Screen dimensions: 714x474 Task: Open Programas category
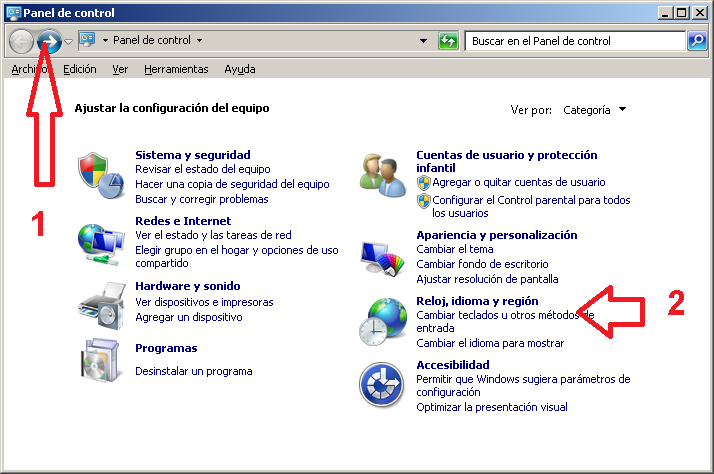[x=166, y=348]
